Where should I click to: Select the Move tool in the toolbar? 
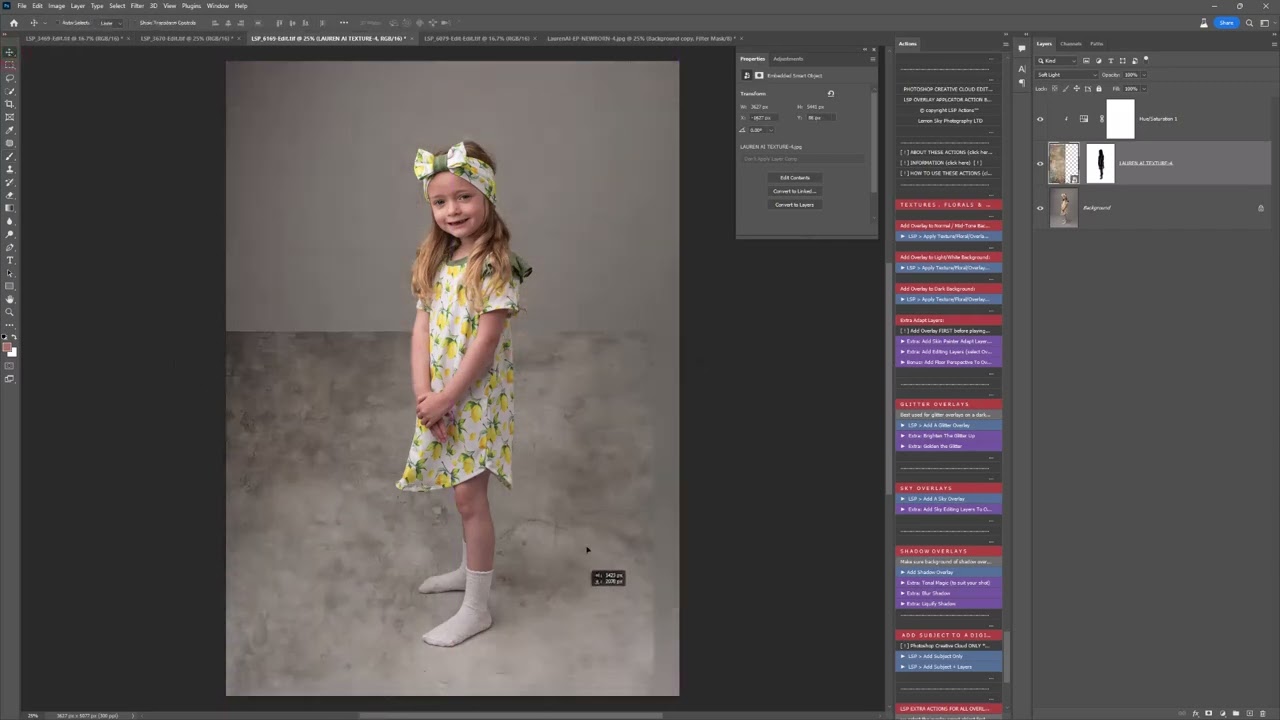click(10, 52)
